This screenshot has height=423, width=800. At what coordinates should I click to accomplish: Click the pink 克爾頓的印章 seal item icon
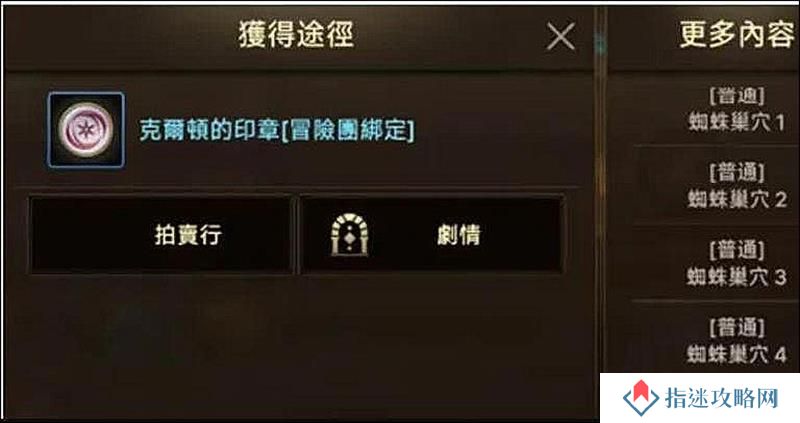pos(86,130)
